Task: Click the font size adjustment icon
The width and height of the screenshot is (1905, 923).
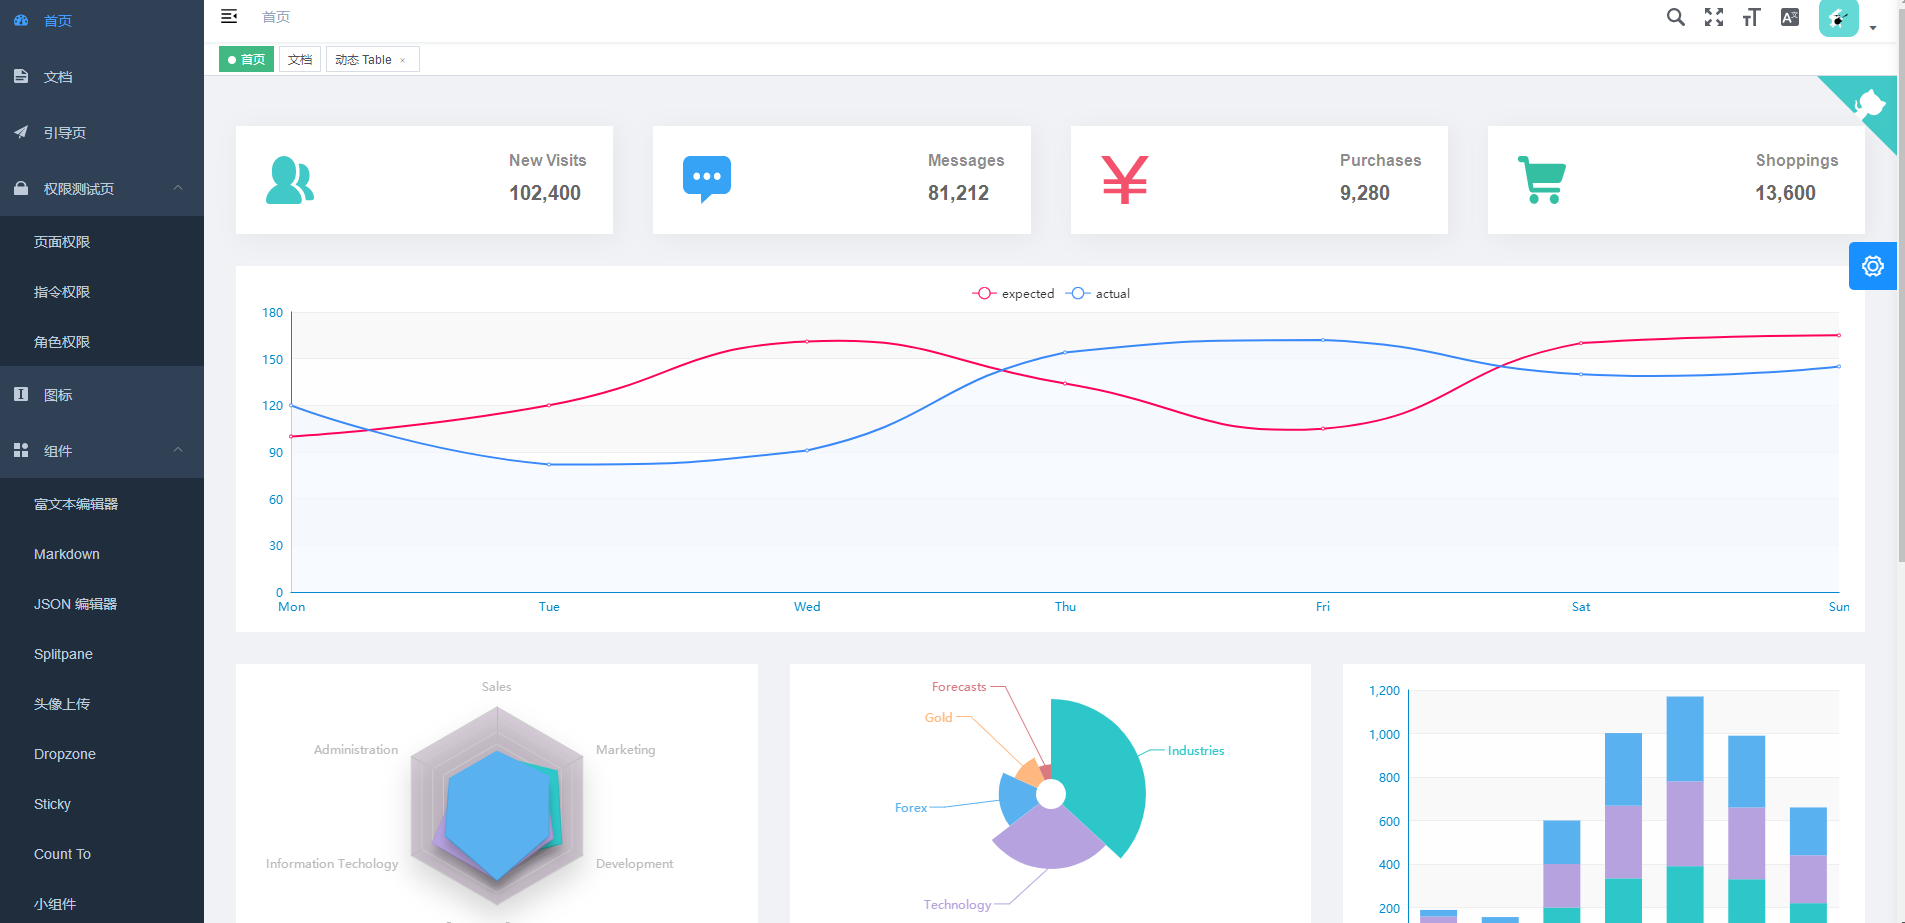Action: [1751, 17]
